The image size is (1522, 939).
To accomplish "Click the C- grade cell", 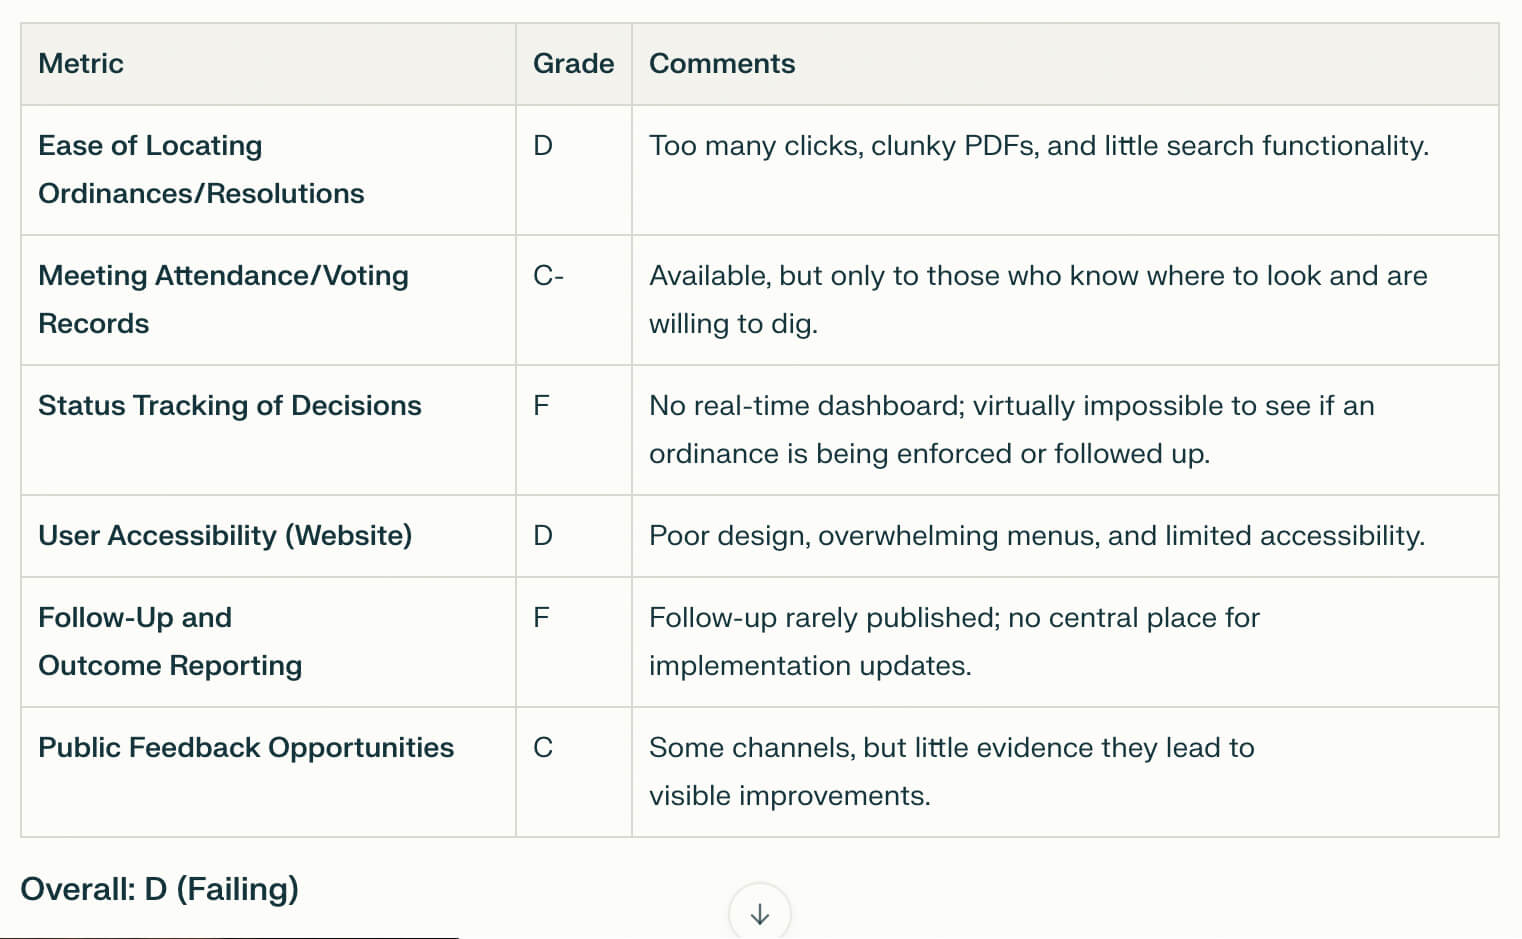I will tap(574, 300).
